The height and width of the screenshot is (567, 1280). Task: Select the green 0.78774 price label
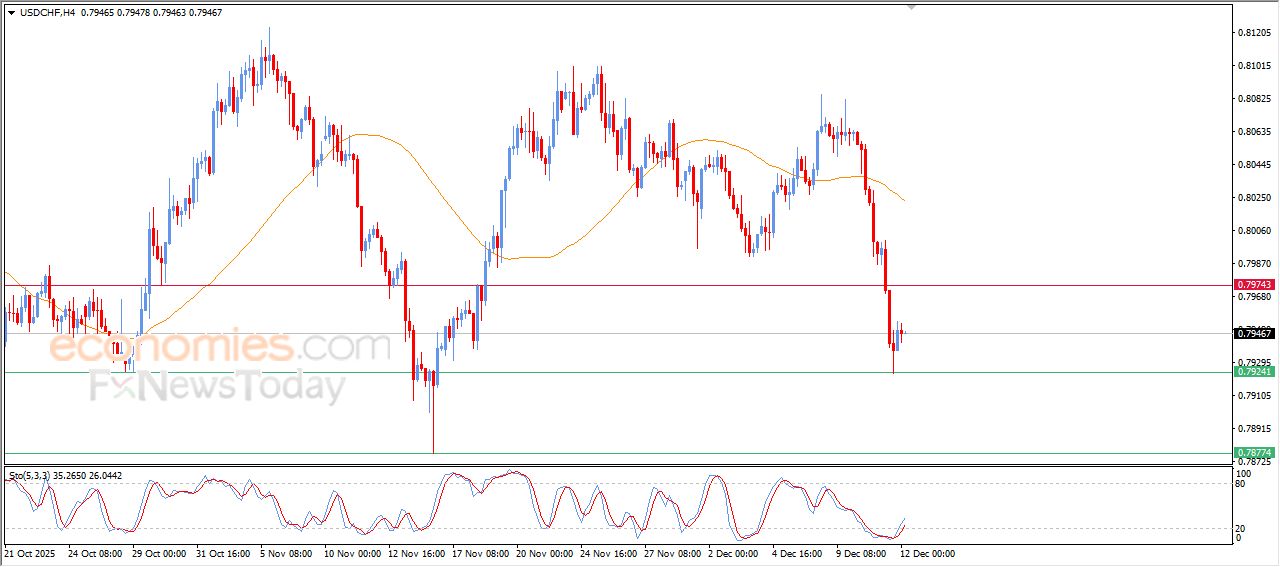(1254, 453)
